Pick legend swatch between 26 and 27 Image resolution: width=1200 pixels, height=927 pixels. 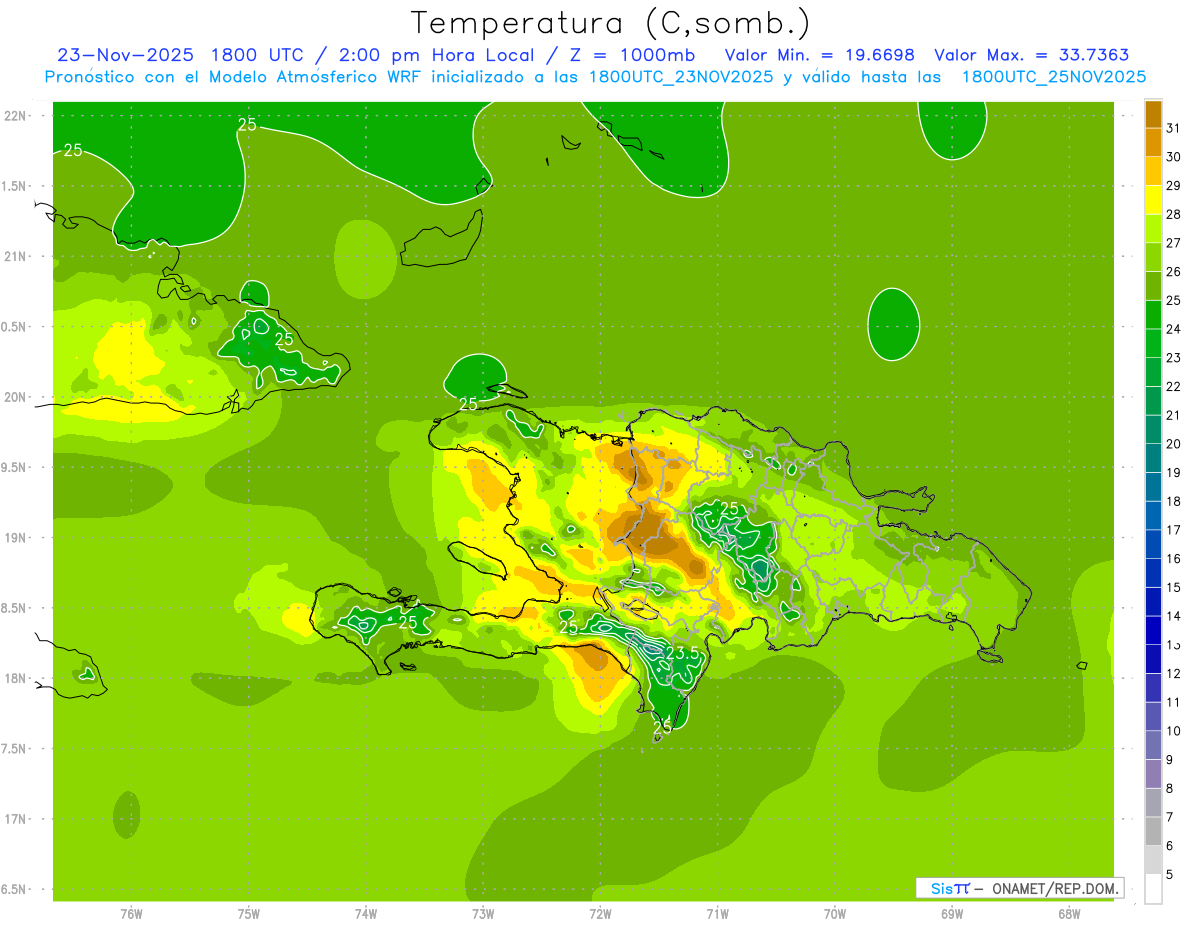click(x=1154, y=257)
